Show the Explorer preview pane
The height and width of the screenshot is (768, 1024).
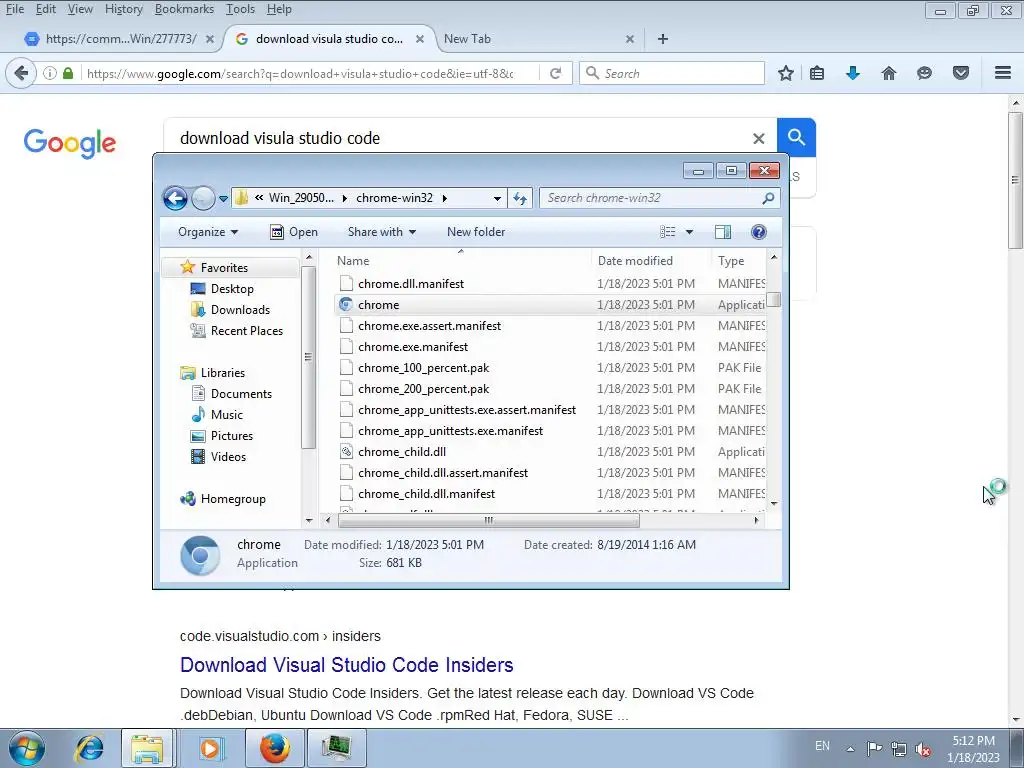tap(722, 232)
